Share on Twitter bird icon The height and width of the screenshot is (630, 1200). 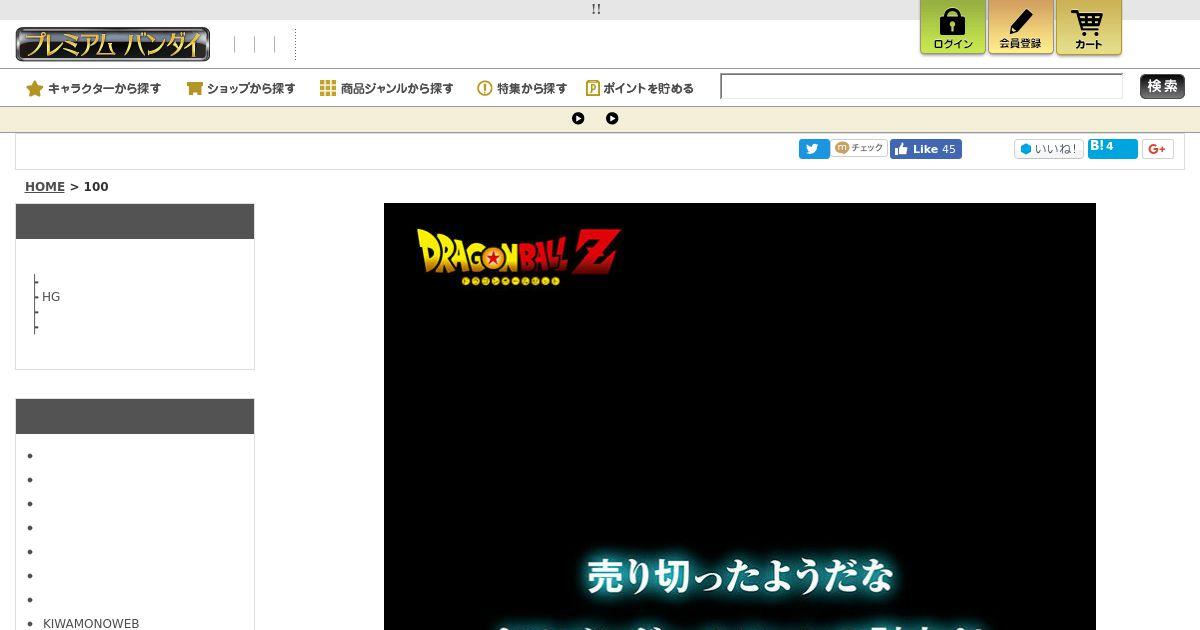[814, 149]
